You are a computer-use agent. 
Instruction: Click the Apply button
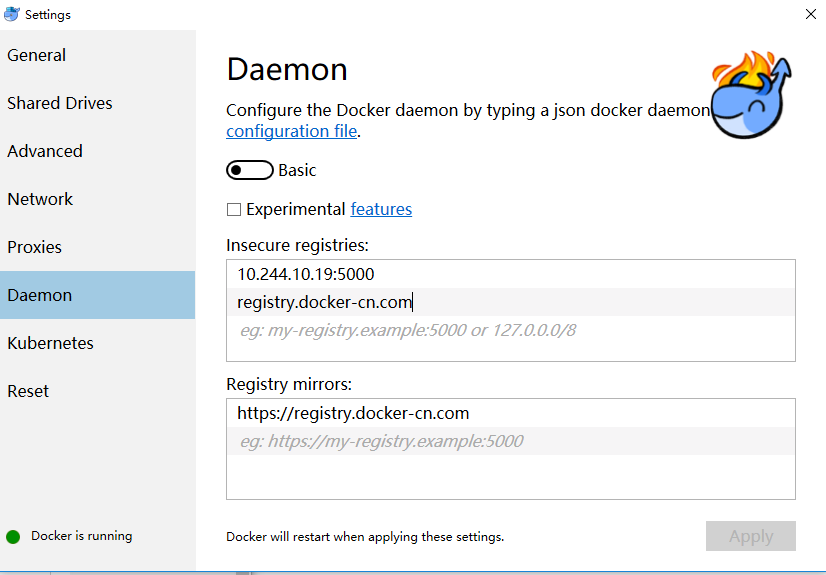pos(751,536)
